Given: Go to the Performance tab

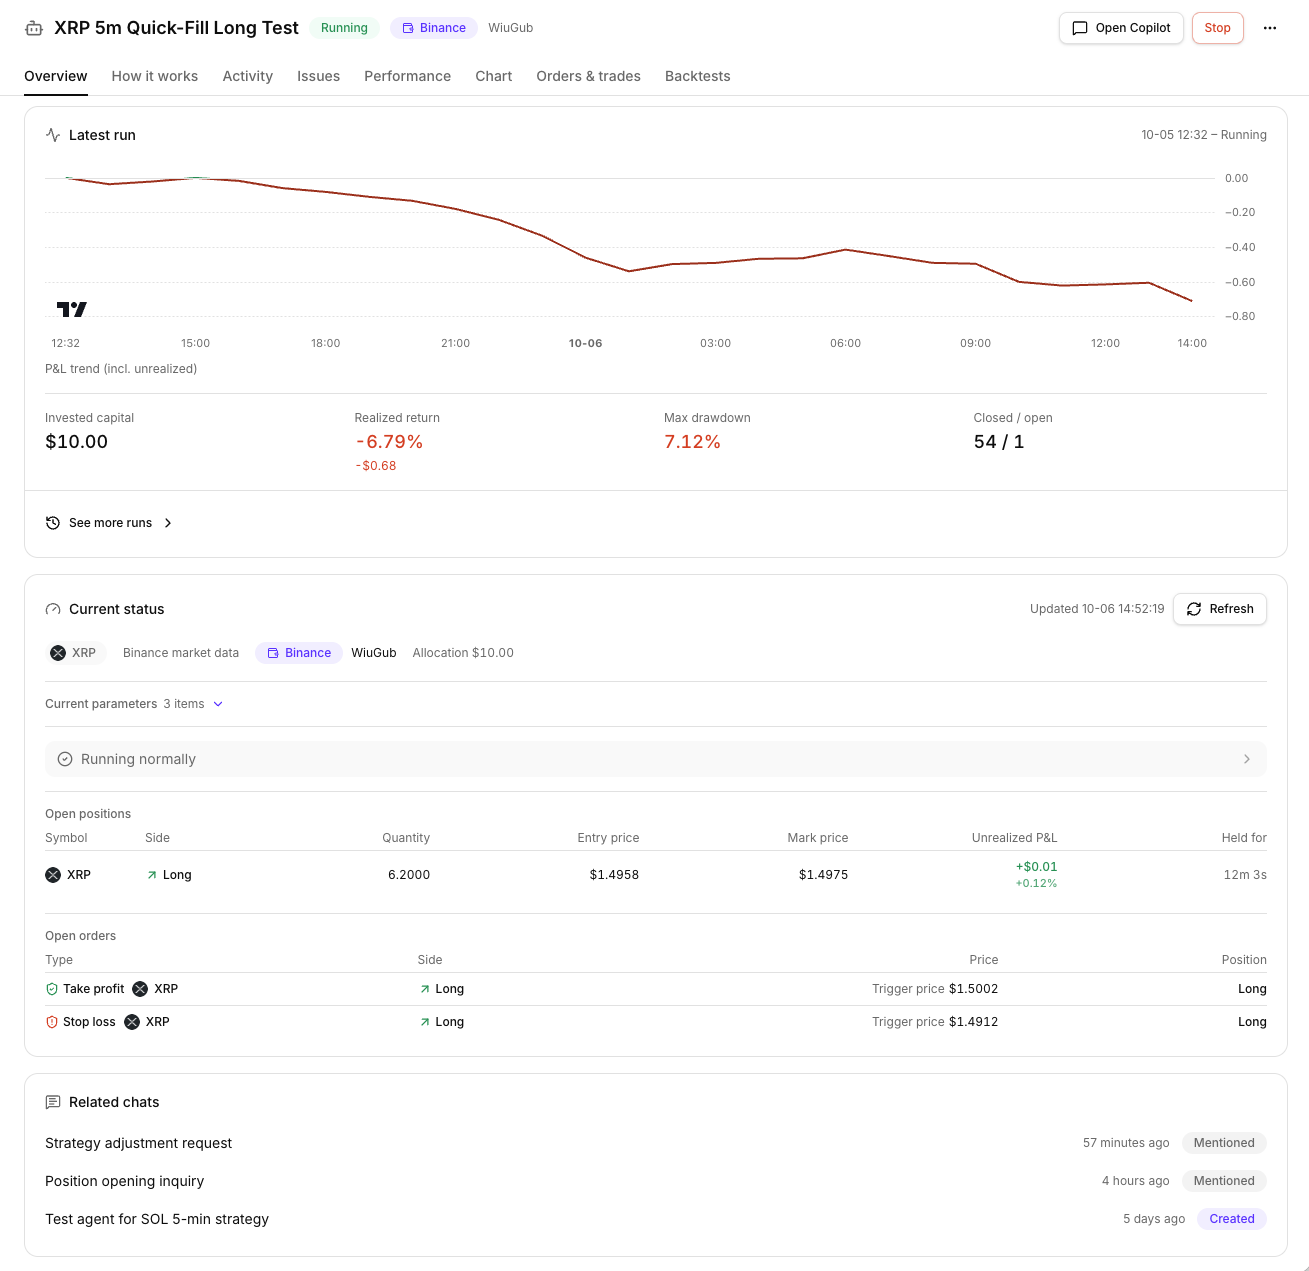Looking at the screenshot, I should tap(408, 76).
